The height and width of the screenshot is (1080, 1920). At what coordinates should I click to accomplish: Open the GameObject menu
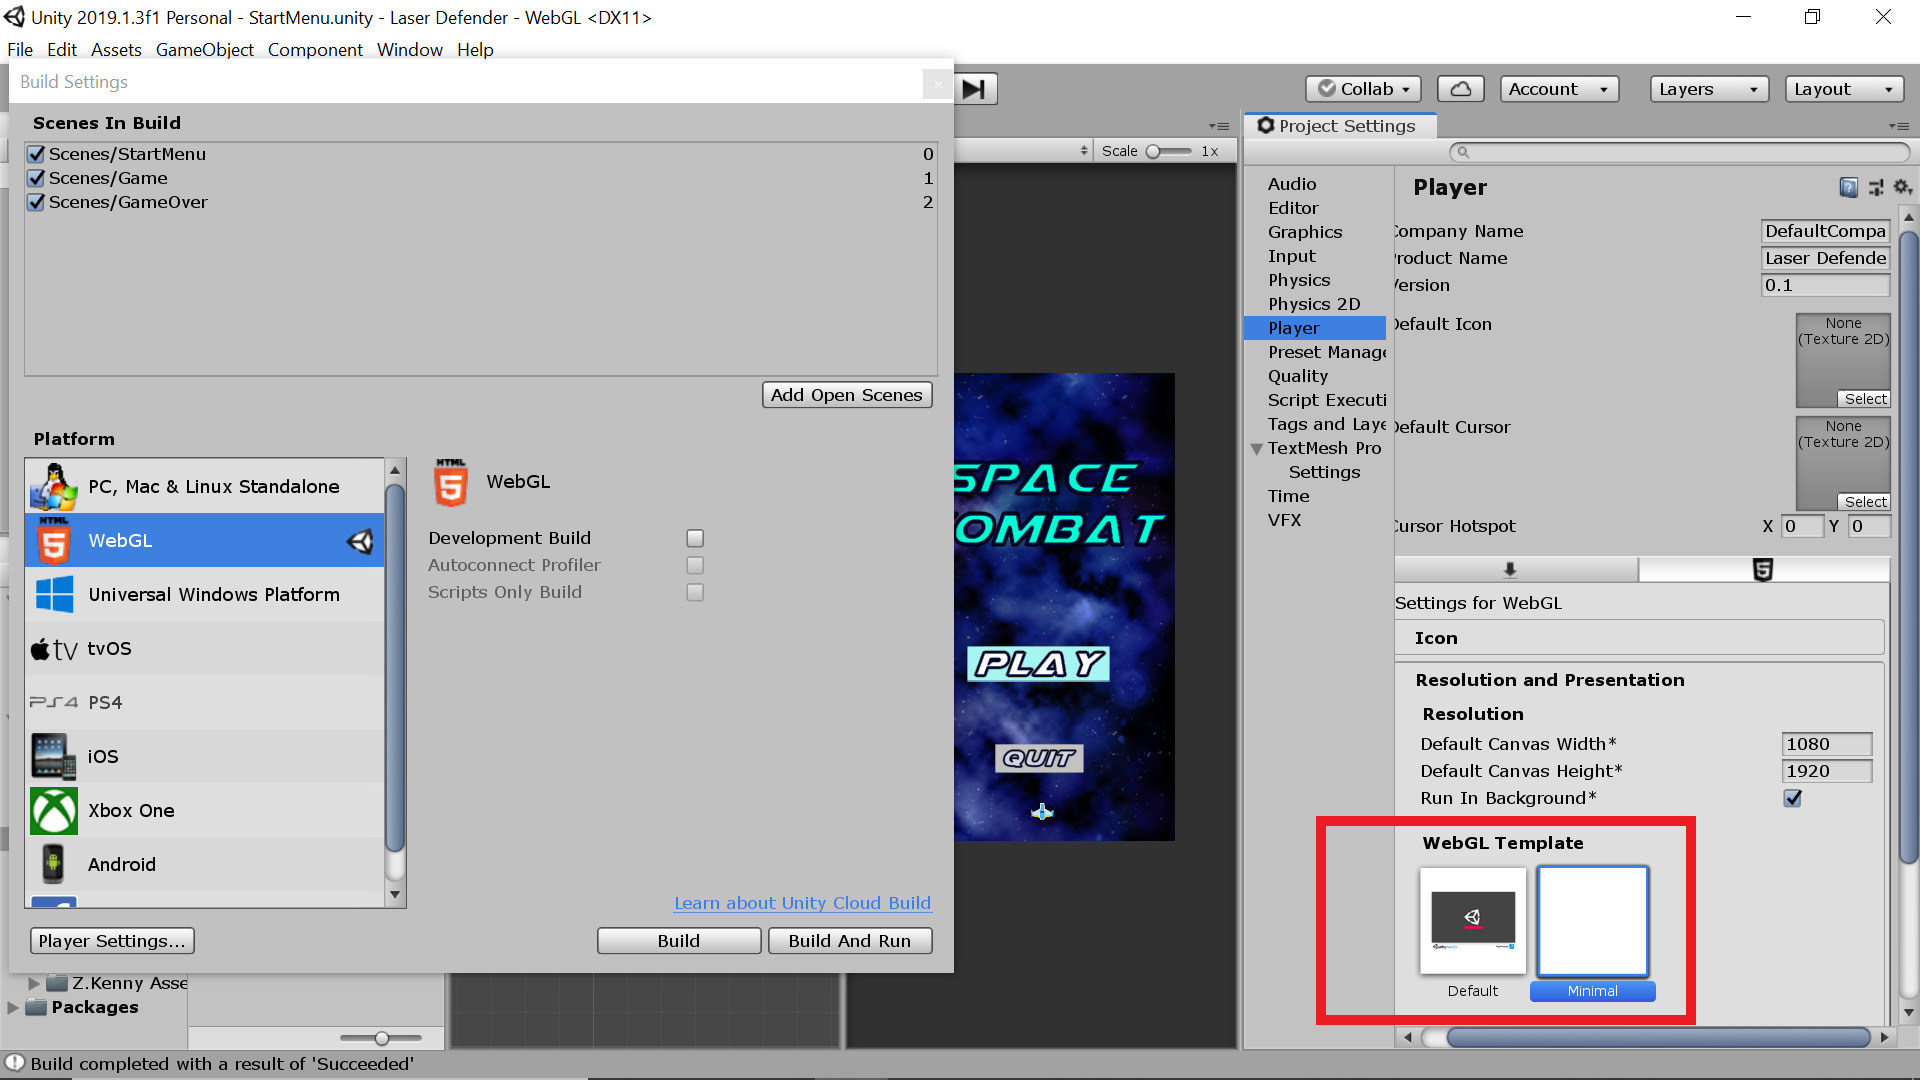click(x=204, y=50)
